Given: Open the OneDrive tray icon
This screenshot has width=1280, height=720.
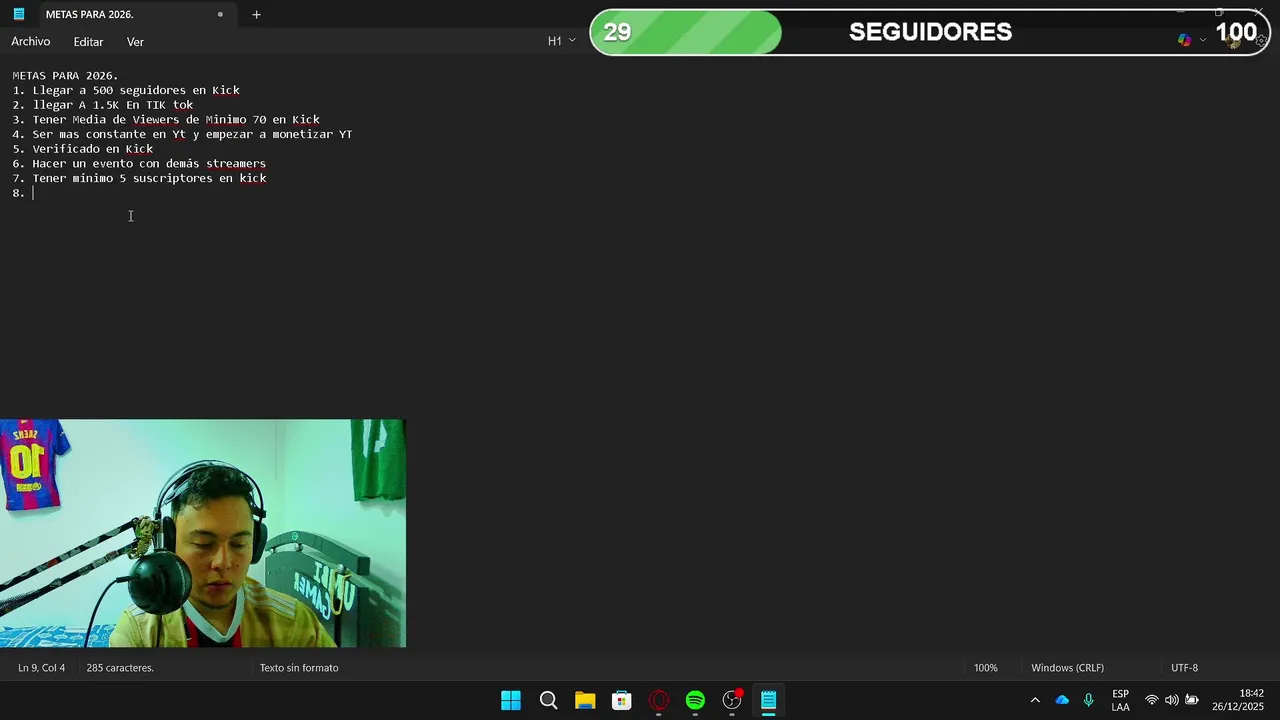Looking at the screenshot, I should click(1062, 700).
